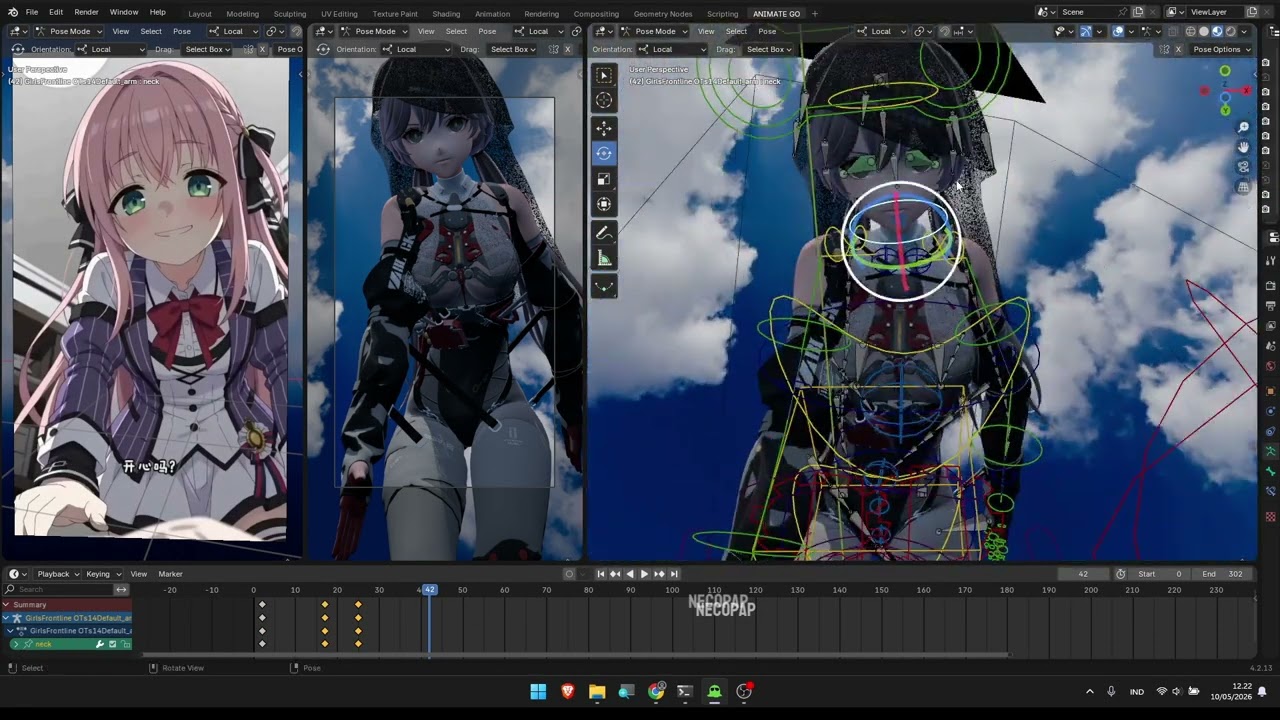Activate the Rotate tool
The image size is (1280, 720).
pos(604,153)
